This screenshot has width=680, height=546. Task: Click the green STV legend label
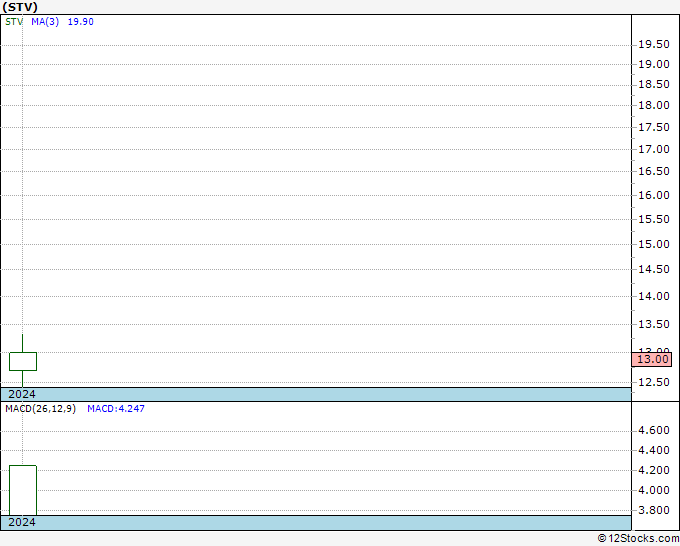14,22
